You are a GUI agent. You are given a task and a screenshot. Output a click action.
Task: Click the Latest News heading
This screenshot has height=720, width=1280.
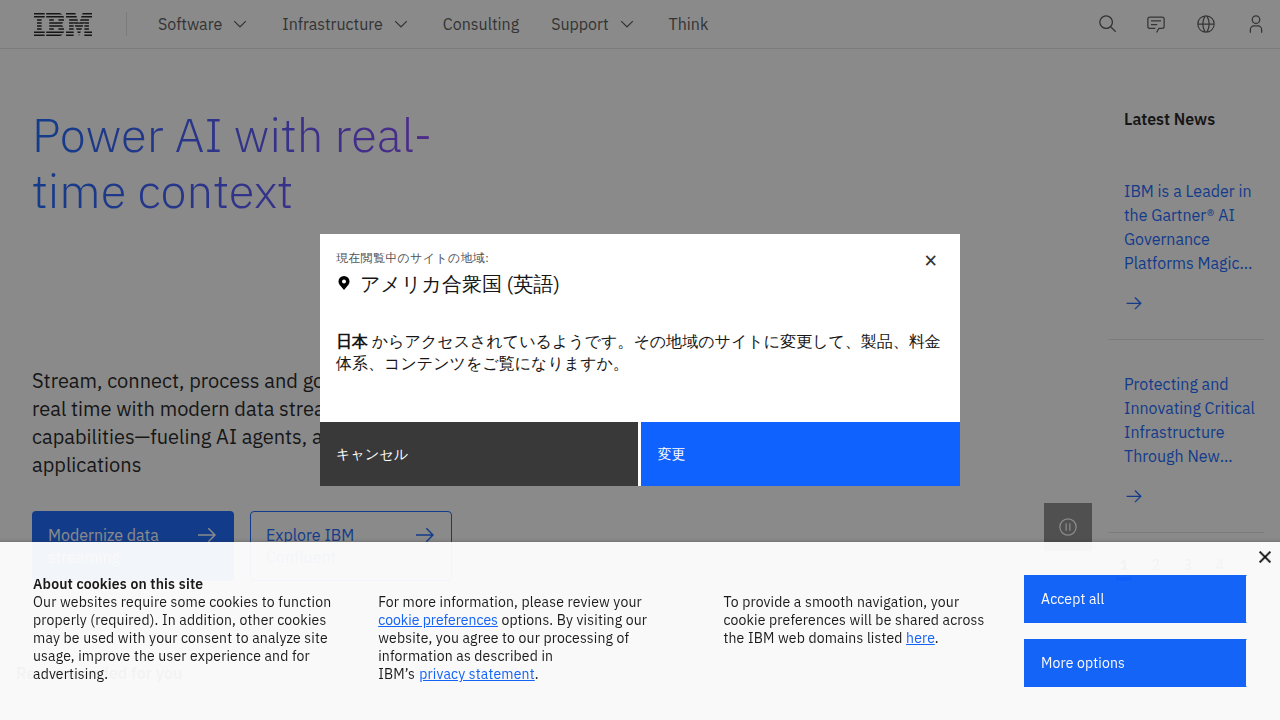tap(1169, 119)
